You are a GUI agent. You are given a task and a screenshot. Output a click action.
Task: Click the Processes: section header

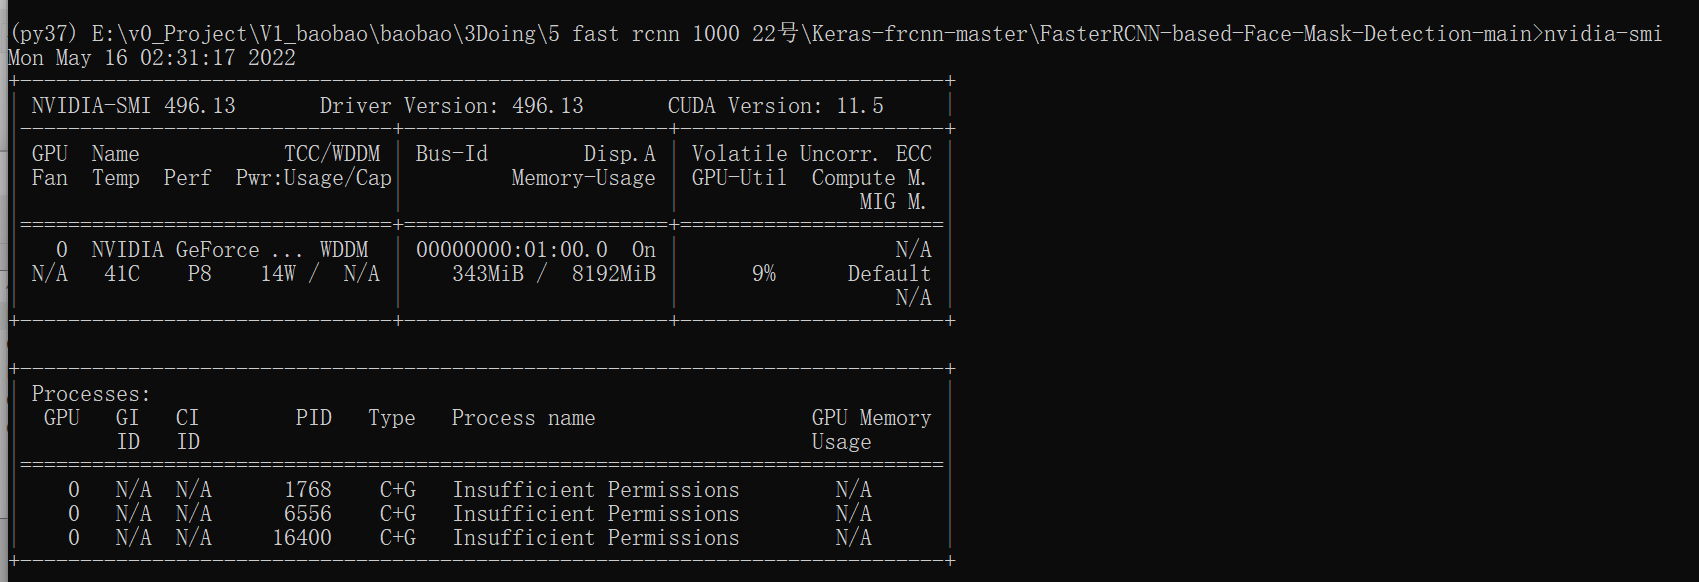pos(90,394)
